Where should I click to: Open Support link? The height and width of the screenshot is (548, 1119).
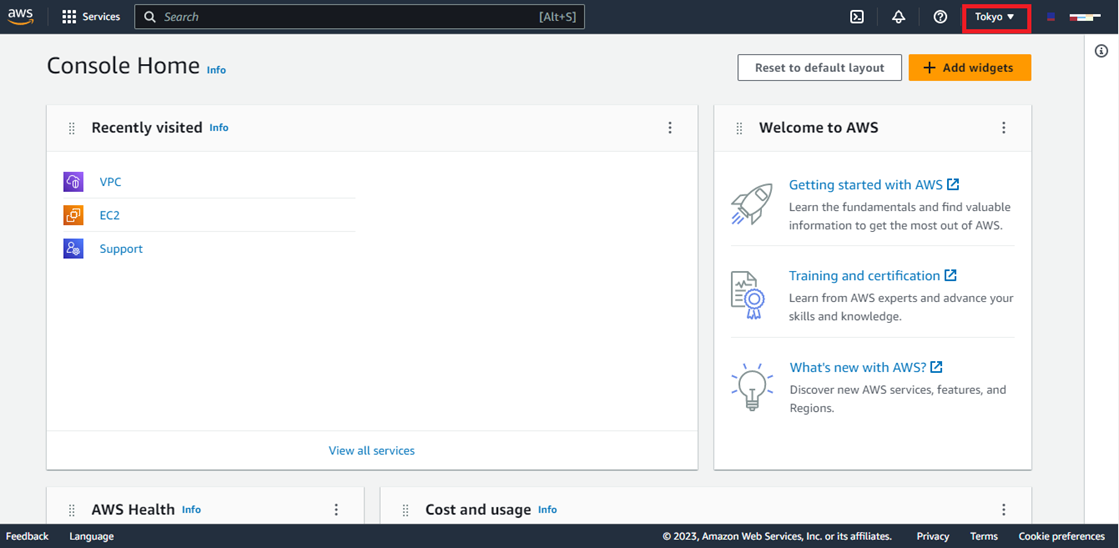[x=121, y=249]
